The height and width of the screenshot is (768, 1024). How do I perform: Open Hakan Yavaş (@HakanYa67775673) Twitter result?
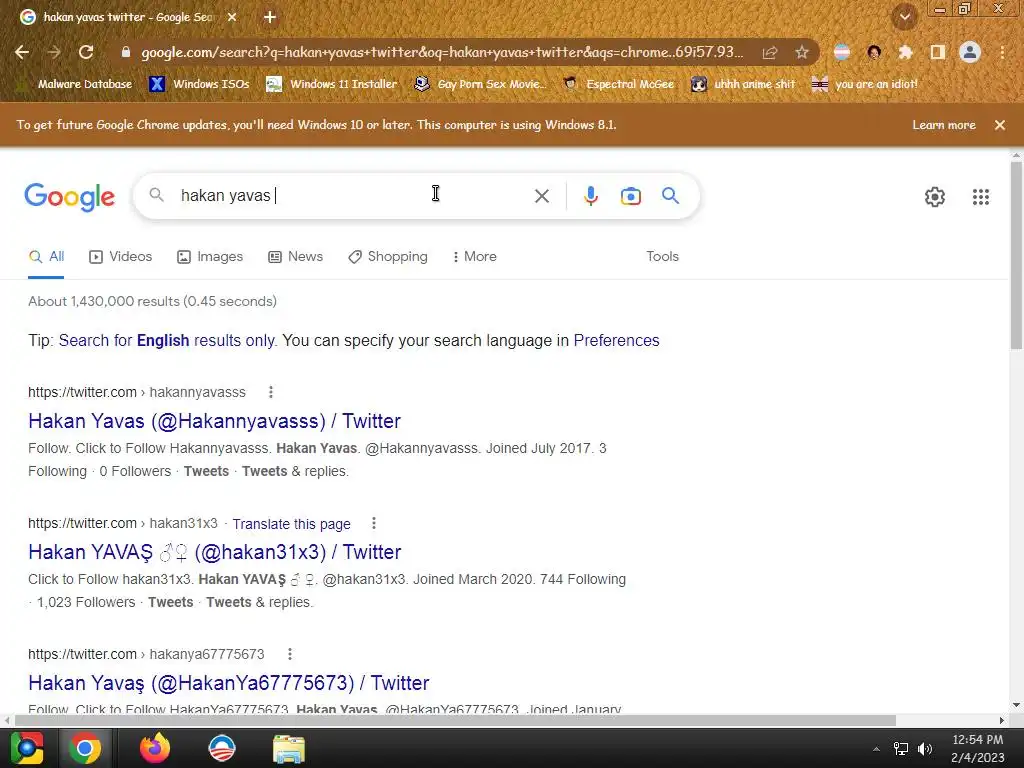point(229,683)
